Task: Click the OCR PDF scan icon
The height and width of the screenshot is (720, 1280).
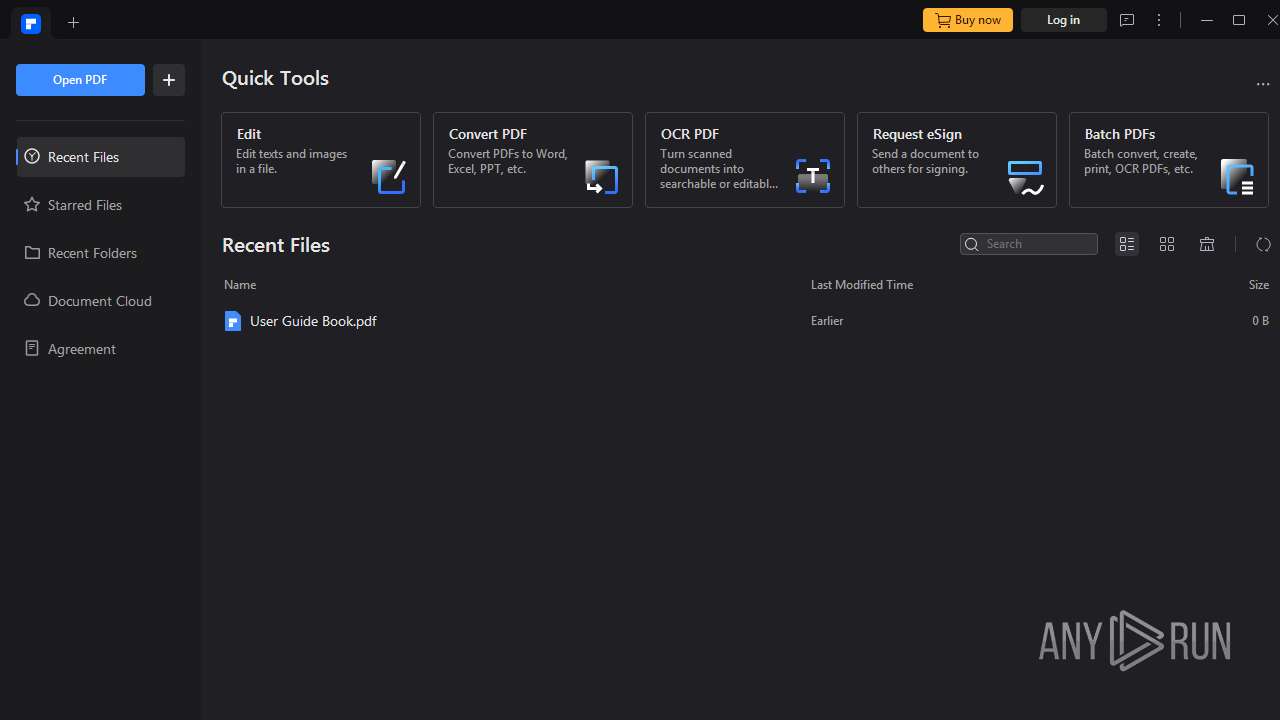Action: point(813,176)
